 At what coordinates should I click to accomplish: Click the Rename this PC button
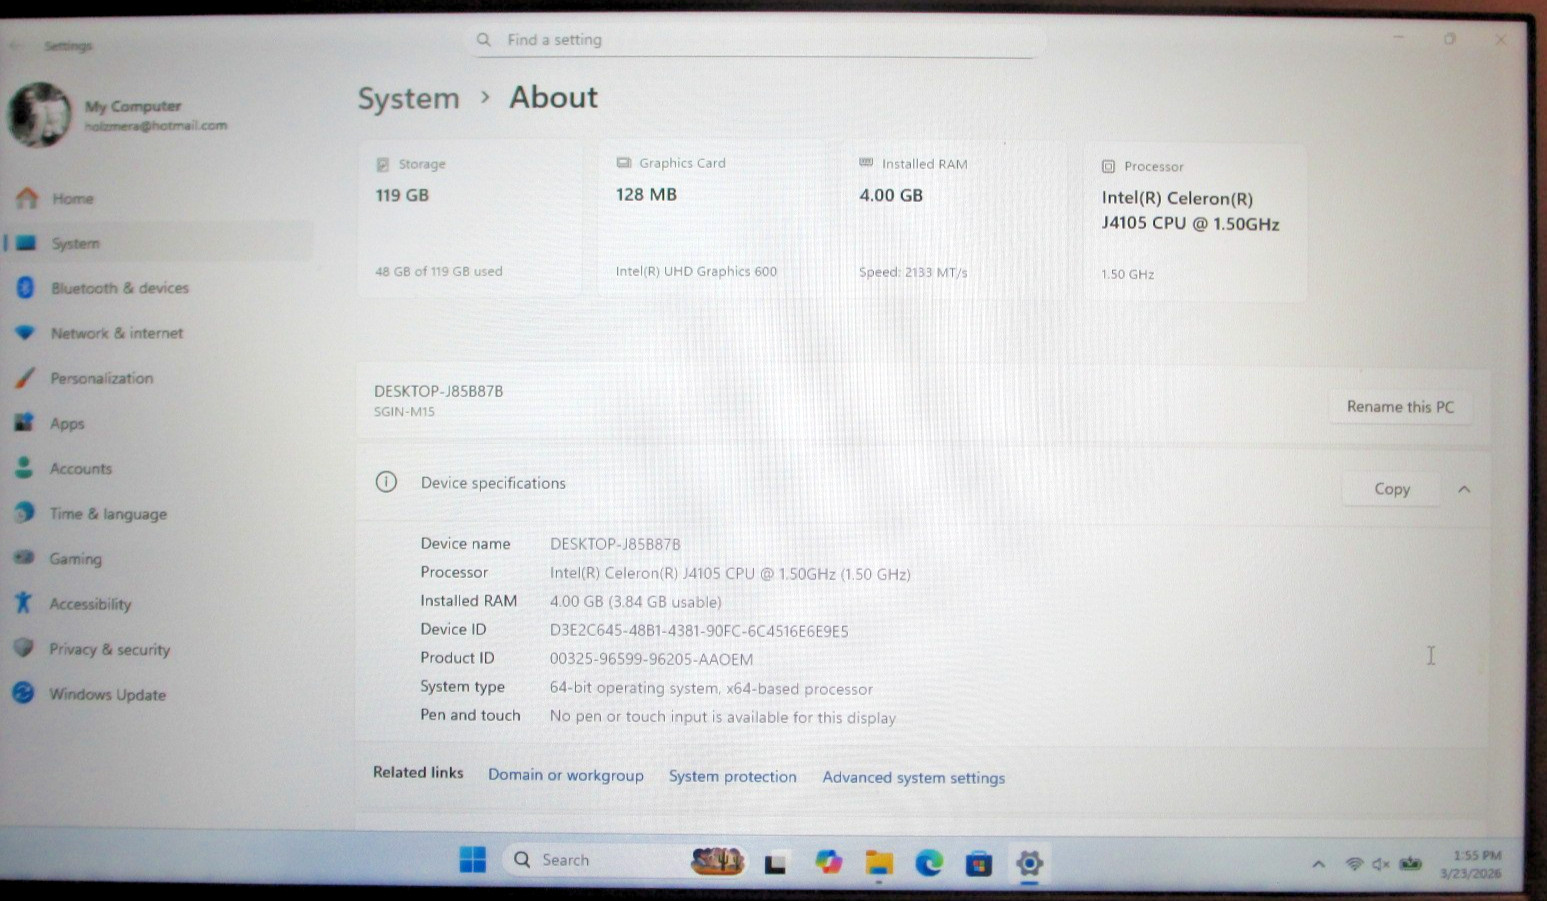coord(1400,407)
